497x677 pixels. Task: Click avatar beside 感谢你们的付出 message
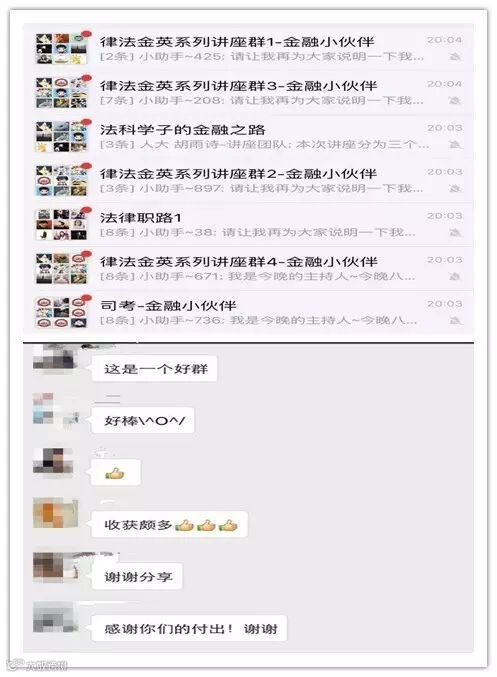[x=56, y=618]
